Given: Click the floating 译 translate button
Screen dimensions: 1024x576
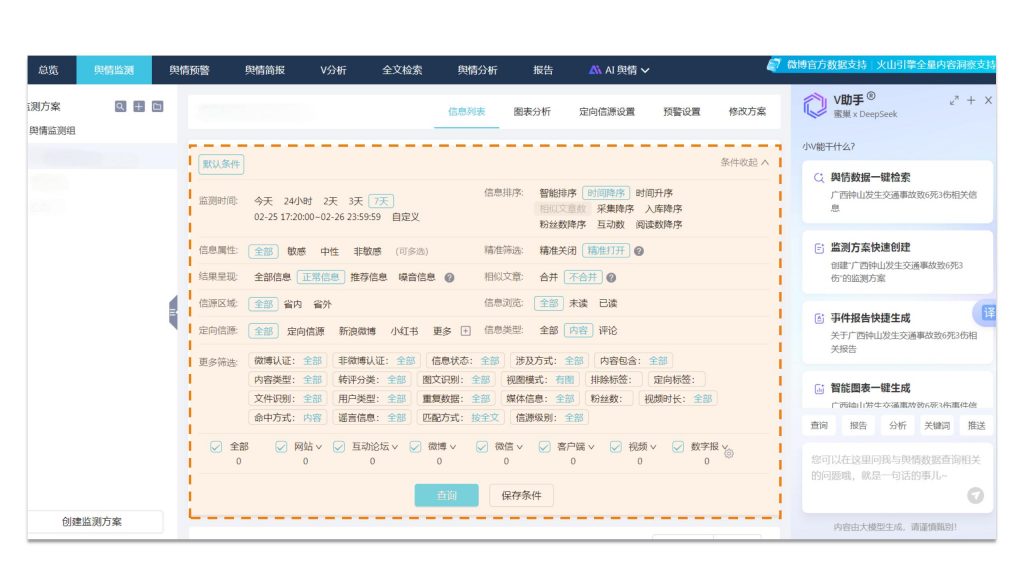Looking at the screenshot, I should (x=987, y=313).
